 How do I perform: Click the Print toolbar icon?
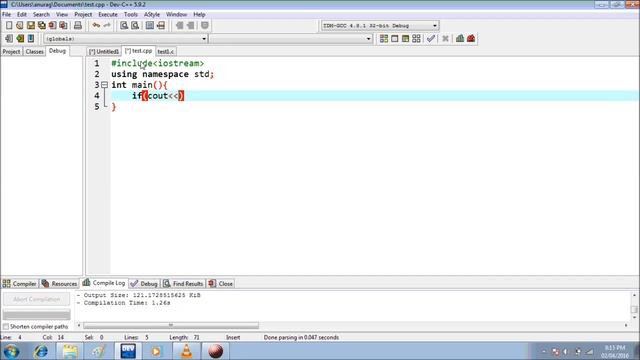78,25
